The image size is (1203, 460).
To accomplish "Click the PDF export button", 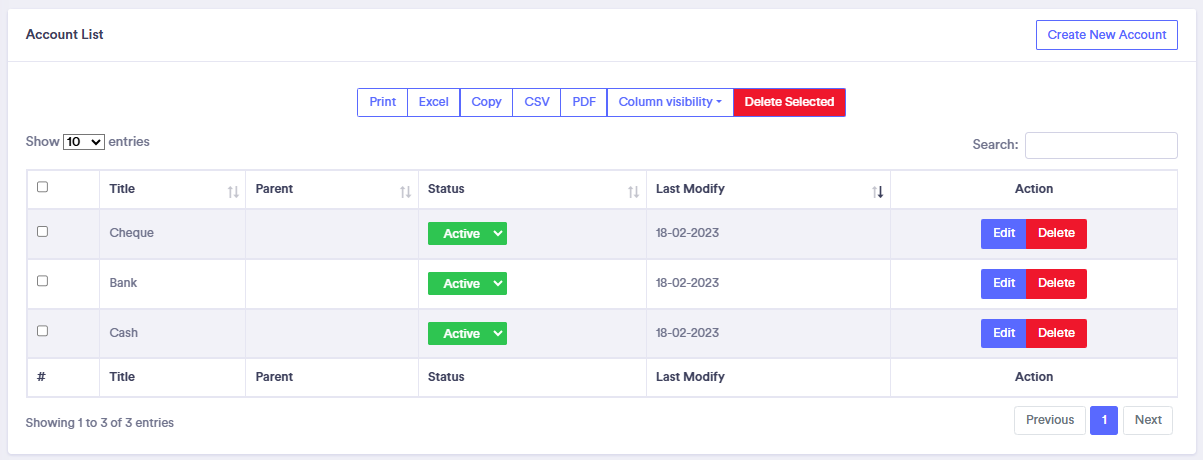I will pos(584,102).
